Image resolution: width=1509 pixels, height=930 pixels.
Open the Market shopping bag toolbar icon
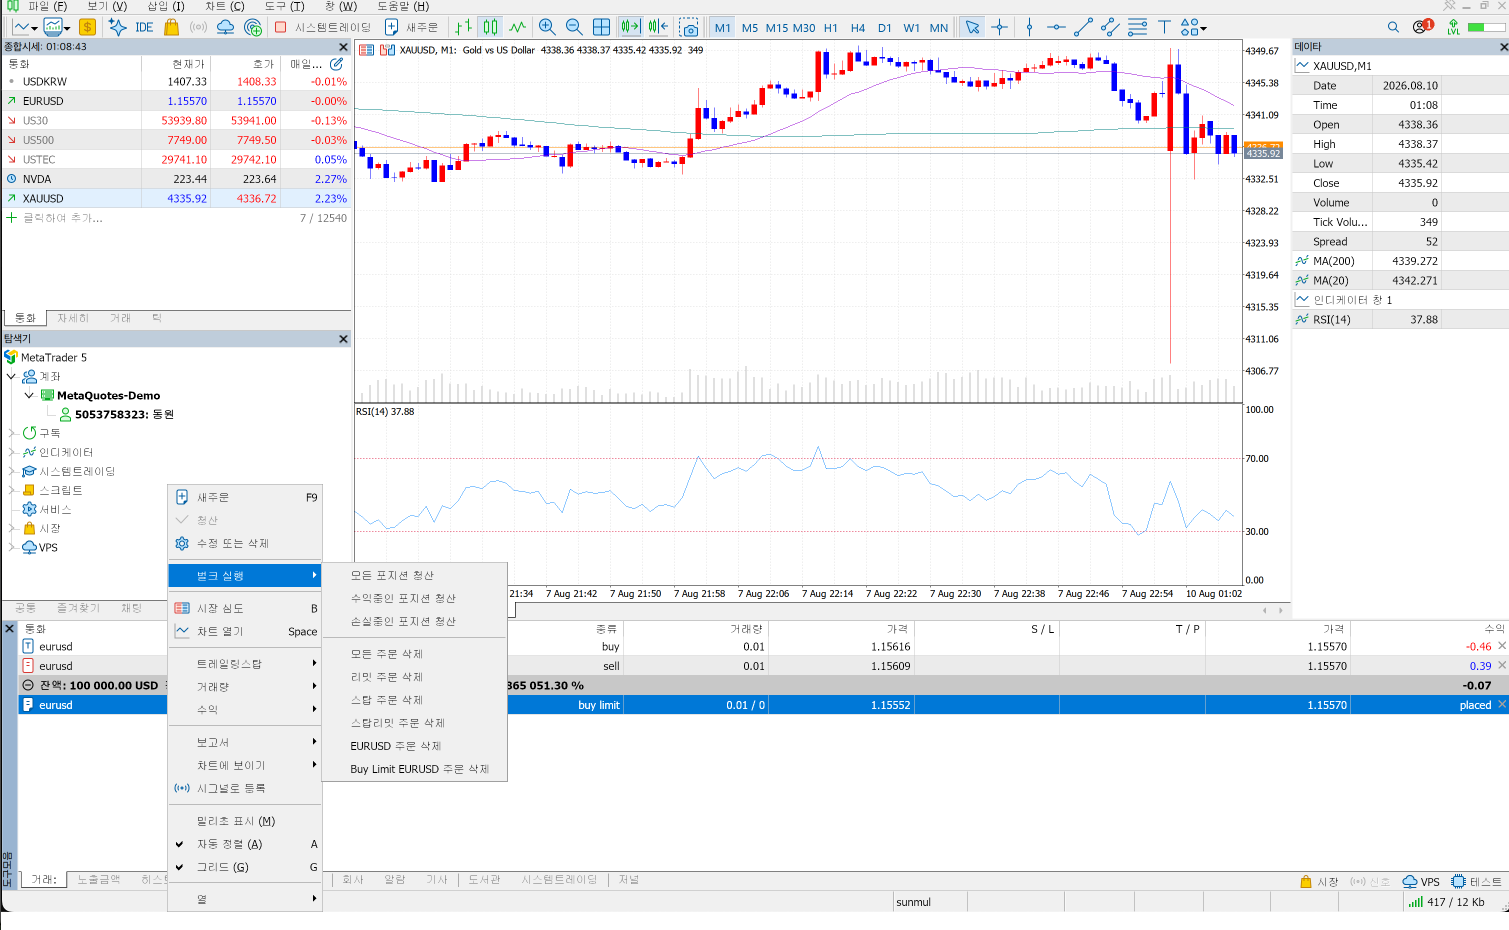pyautogui.click(x=171, y=27)
